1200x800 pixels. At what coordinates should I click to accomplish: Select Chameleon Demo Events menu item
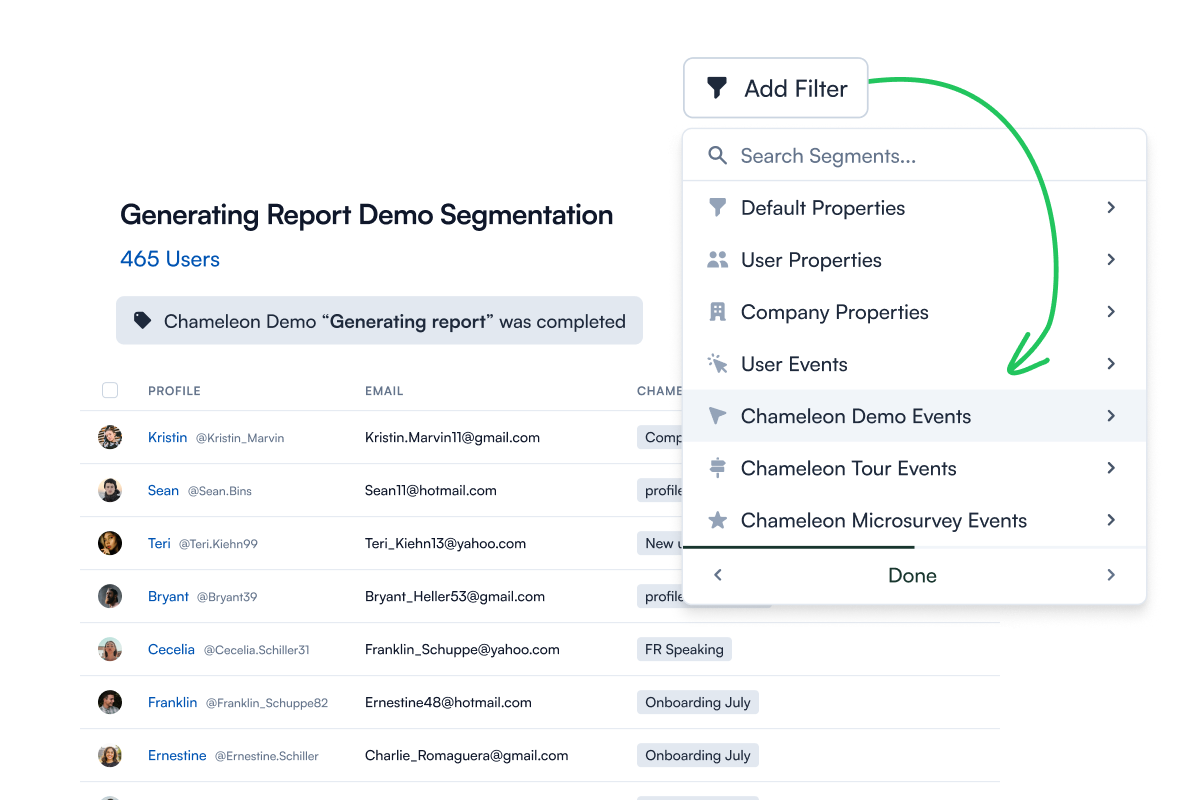(914, 416)
